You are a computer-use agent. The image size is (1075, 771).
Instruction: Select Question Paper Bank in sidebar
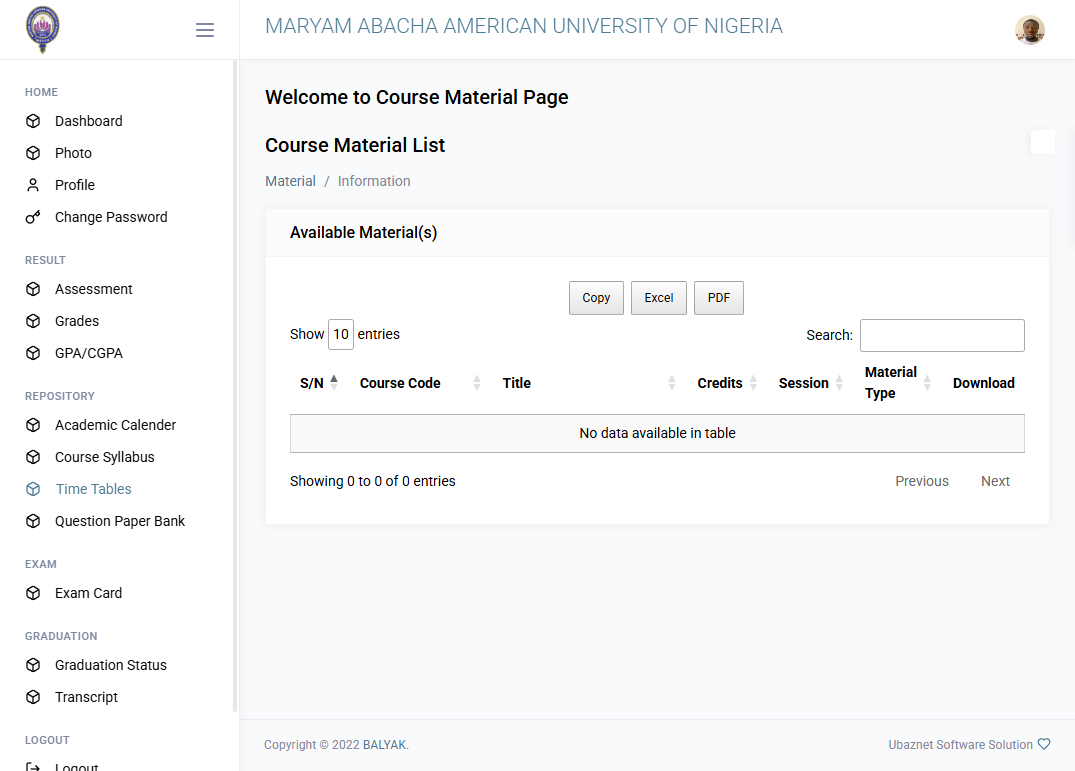click(x=120, y=522)
